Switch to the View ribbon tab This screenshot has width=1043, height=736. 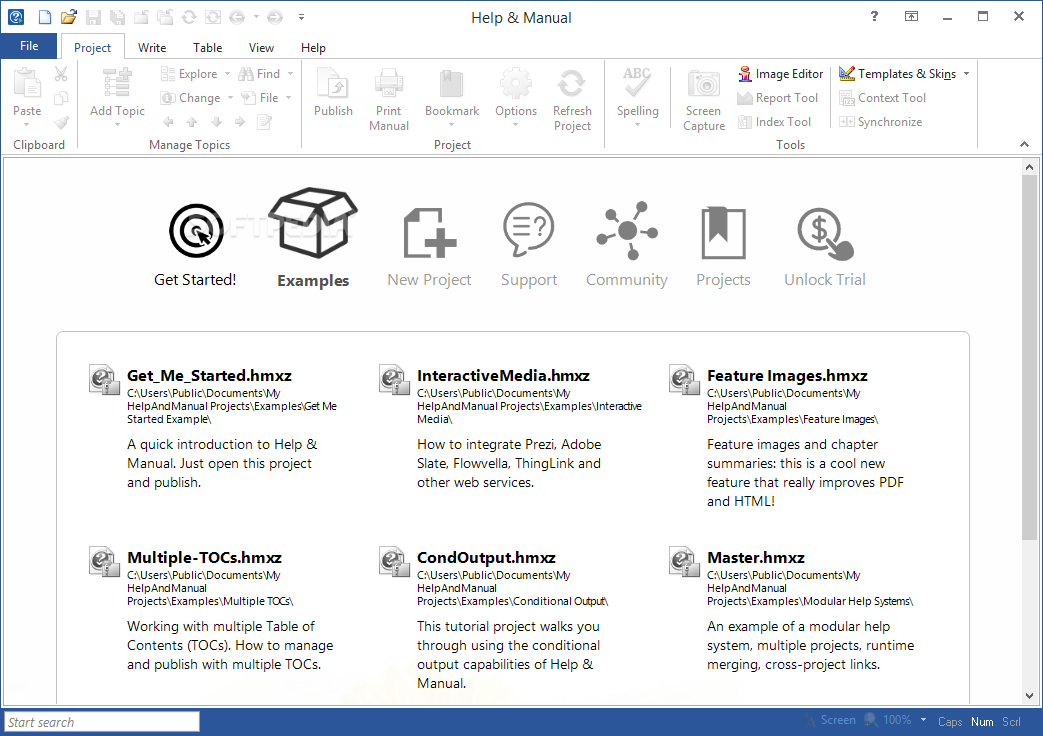point(261,47)
